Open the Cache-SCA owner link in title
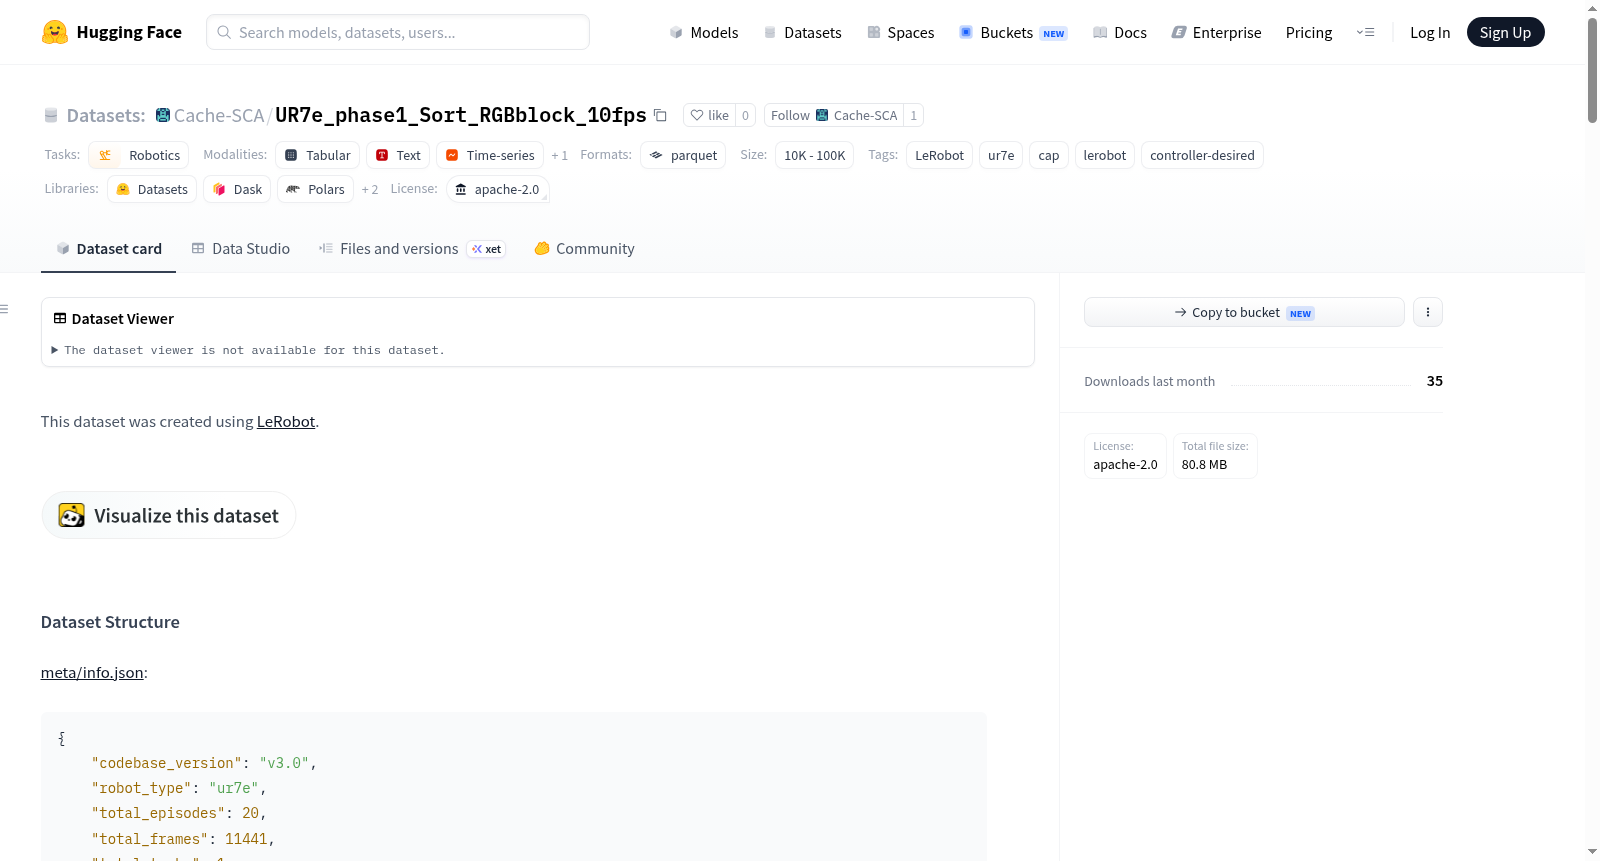 click(219, 115)
